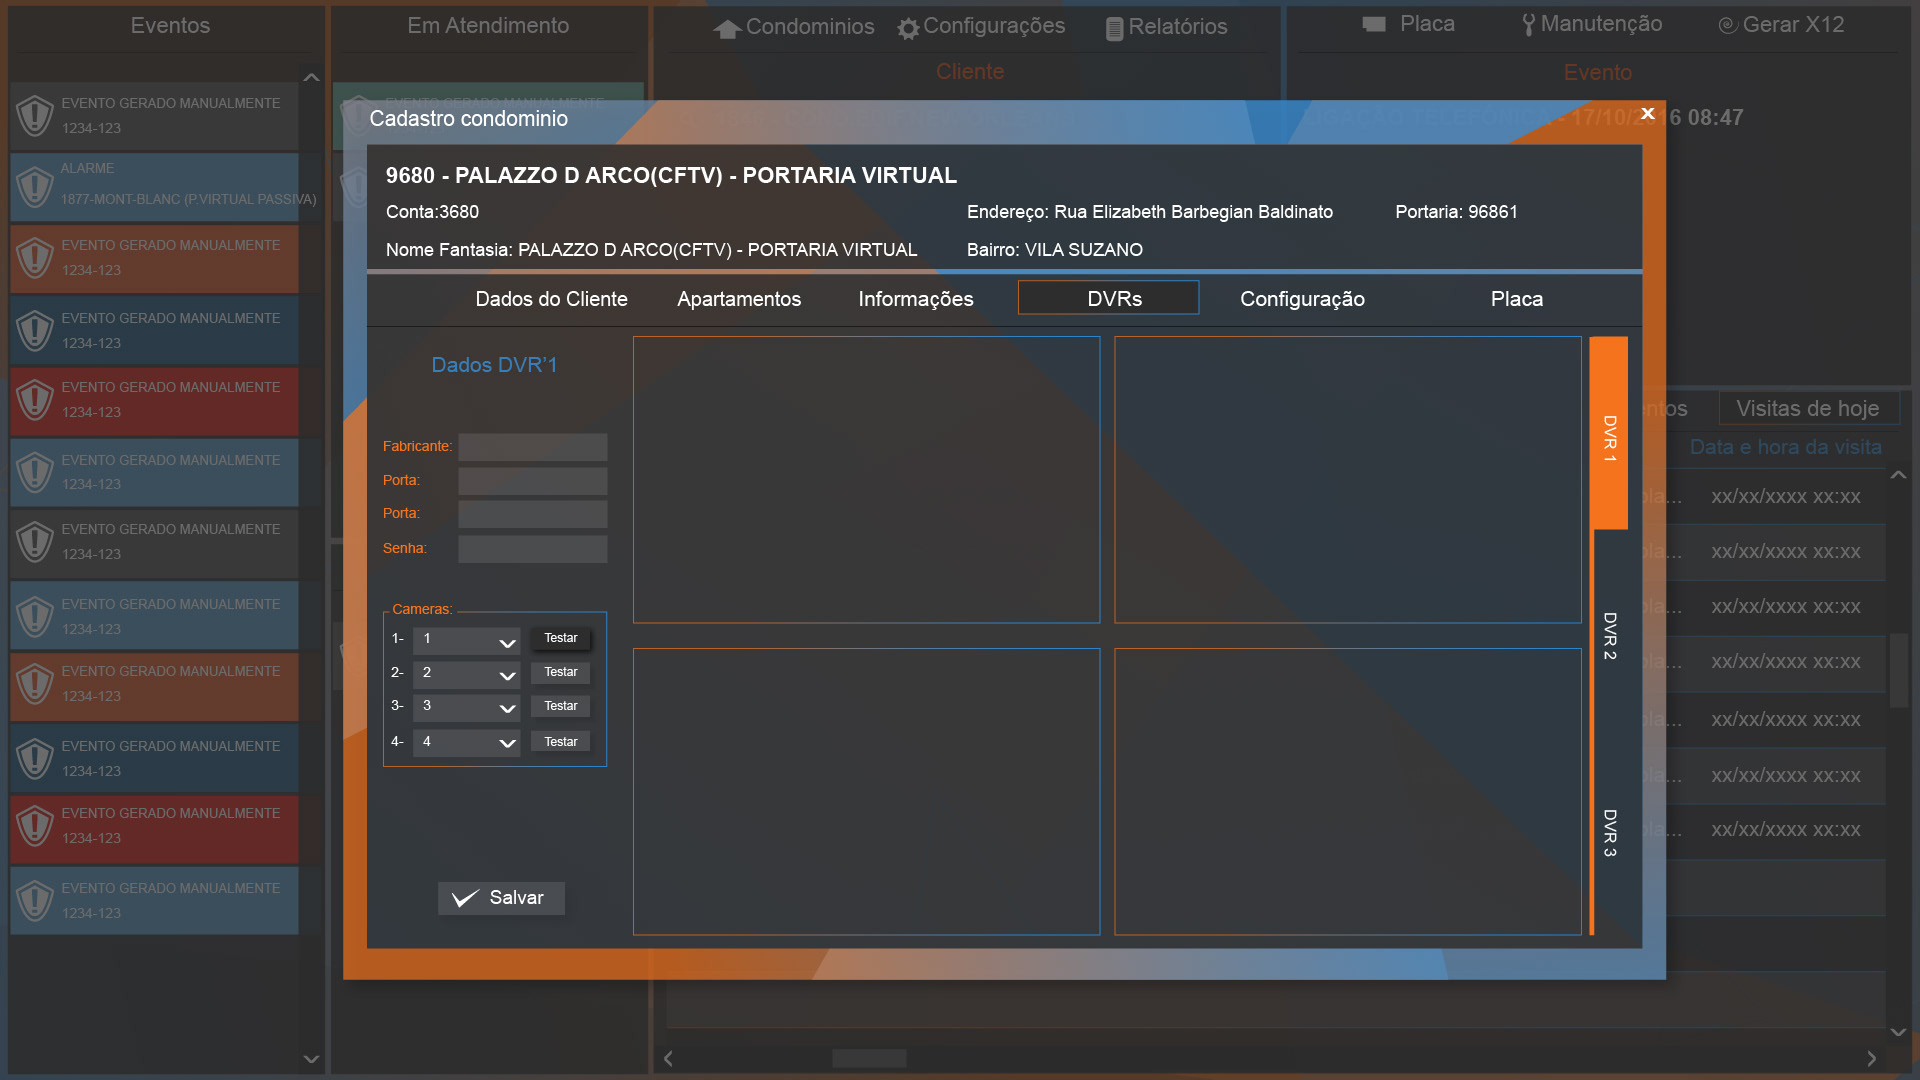The height and width of the screenshot is (1080, 1920).
Task: Click the second Porta input field
Action: [532, 514]
